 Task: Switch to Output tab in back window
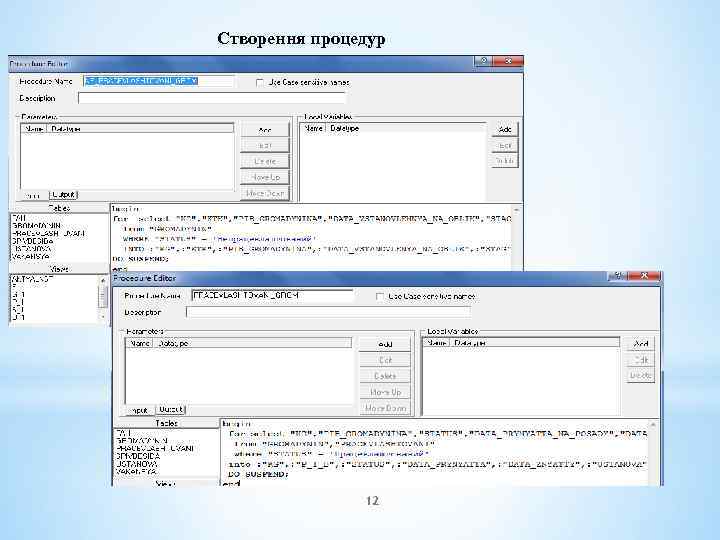63,195
